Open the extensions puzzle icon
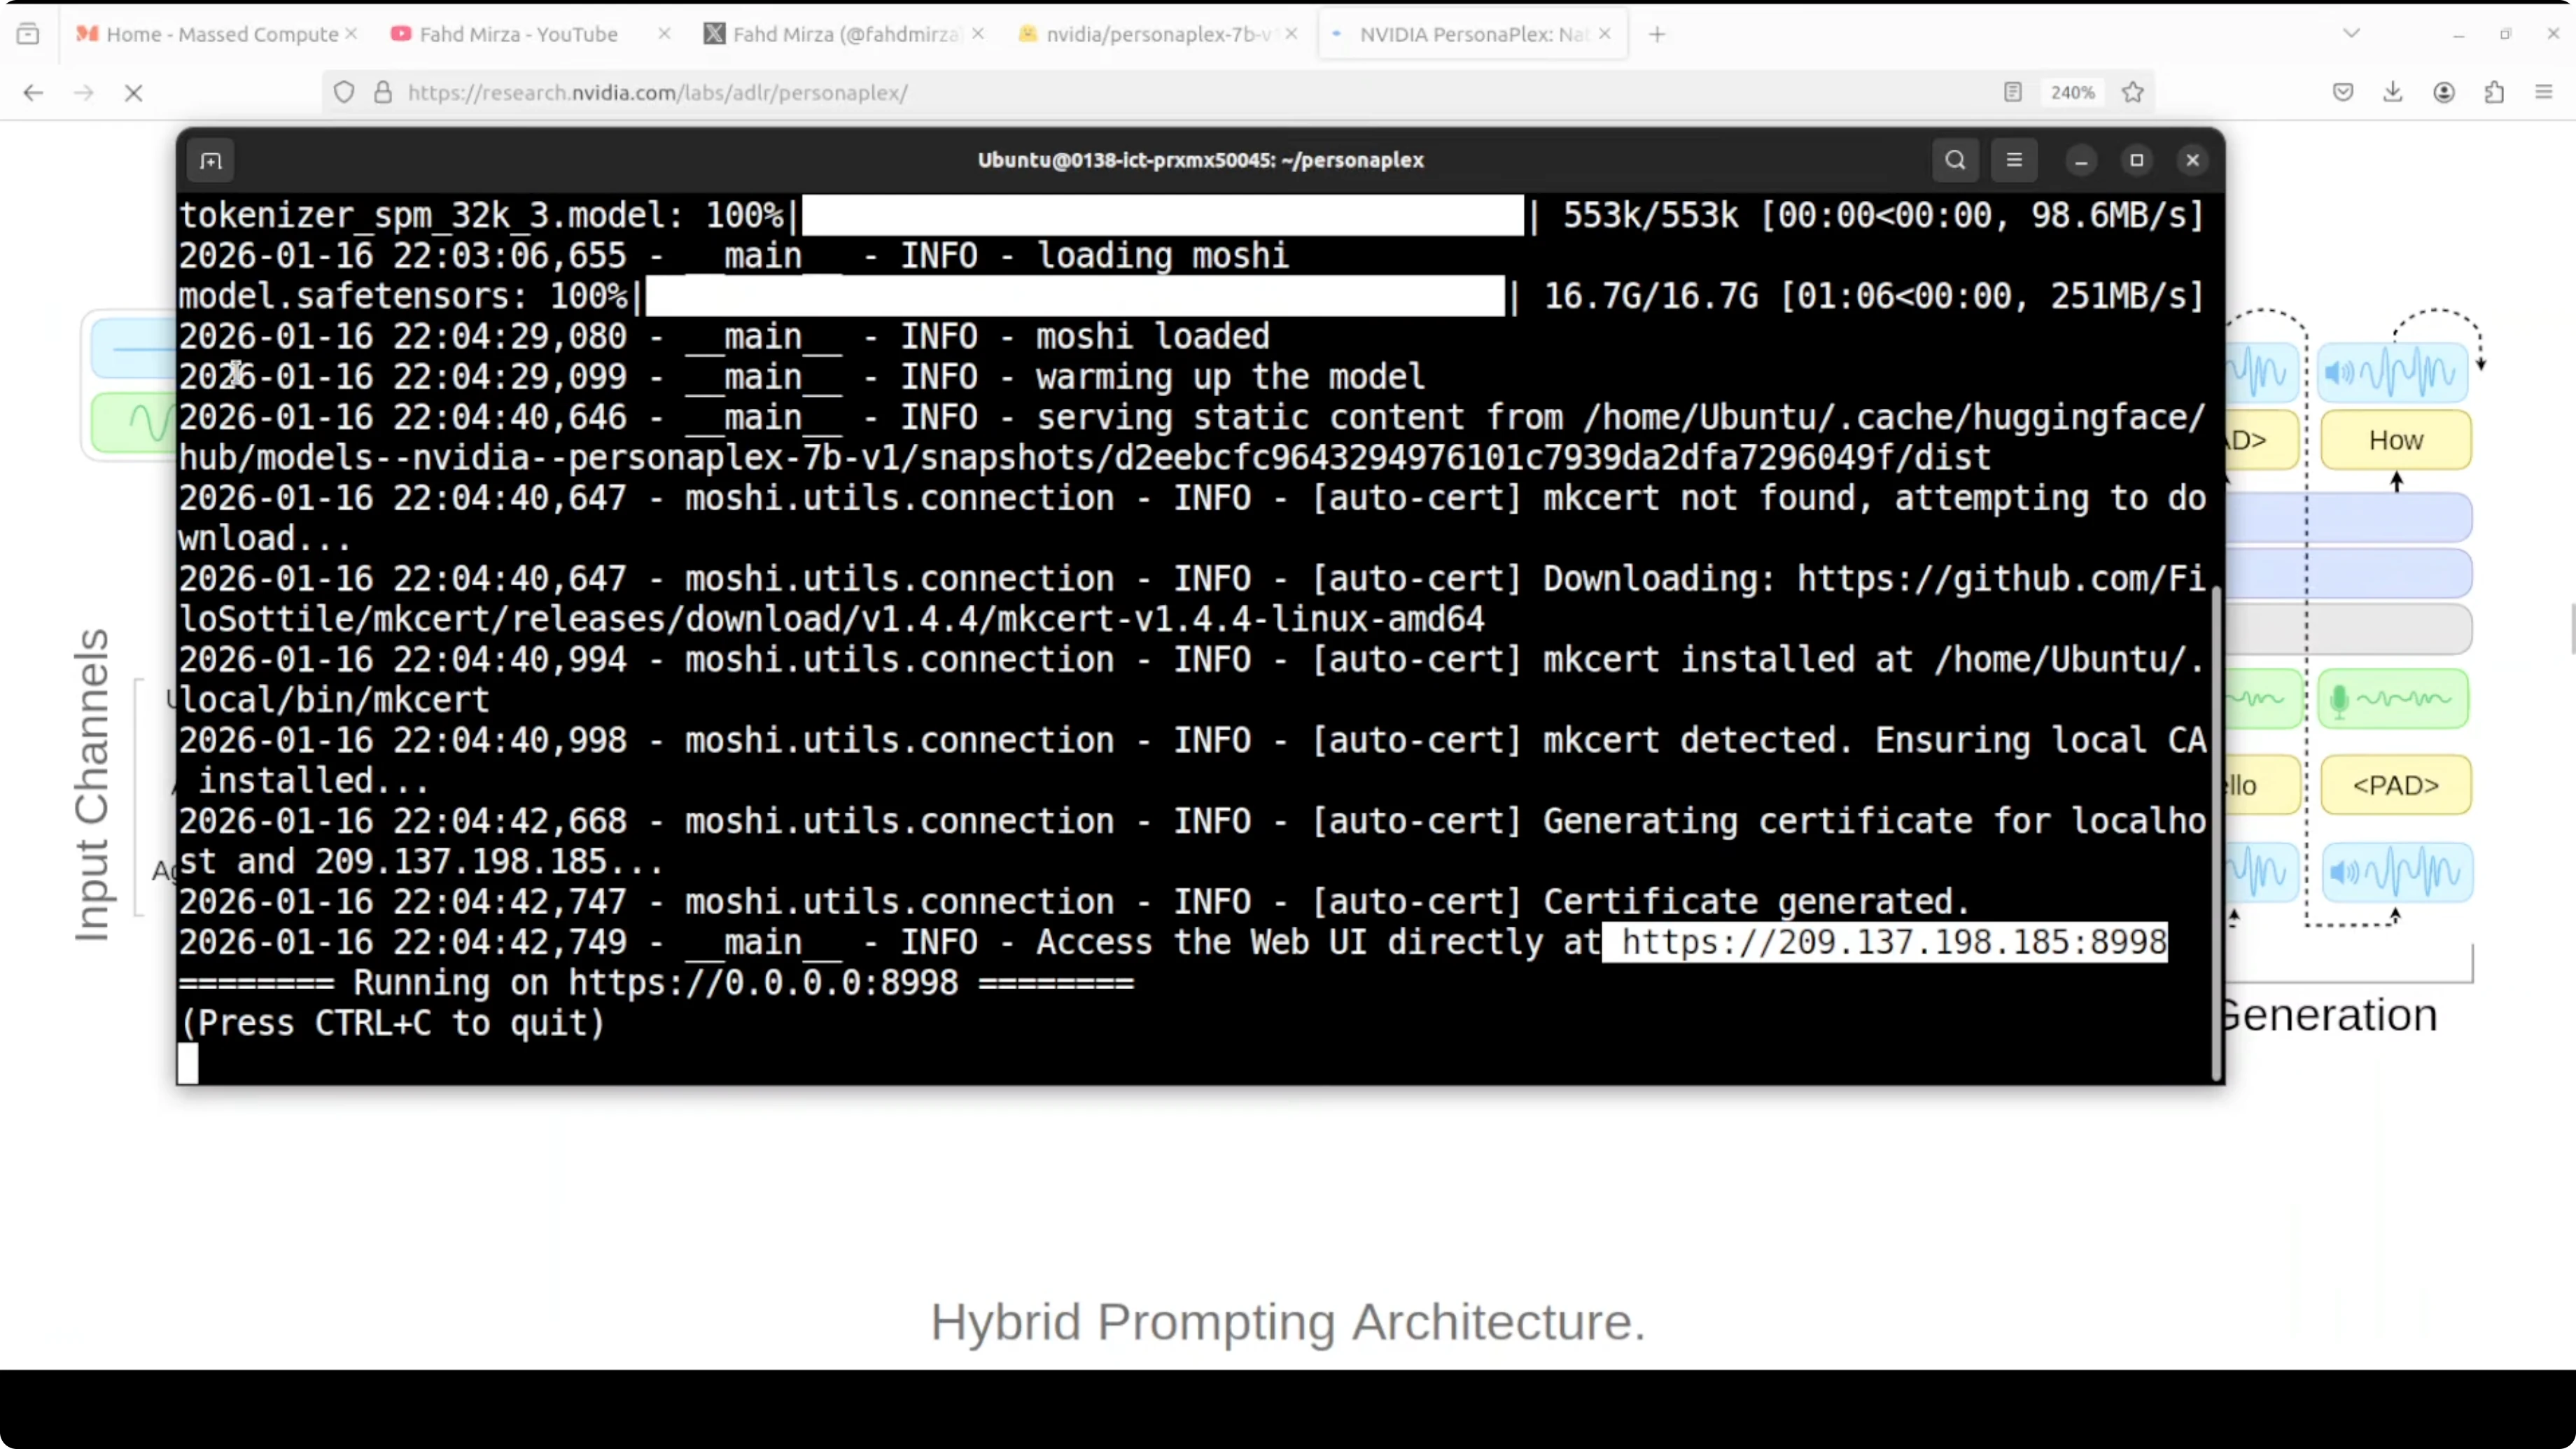 point(2494,92)
